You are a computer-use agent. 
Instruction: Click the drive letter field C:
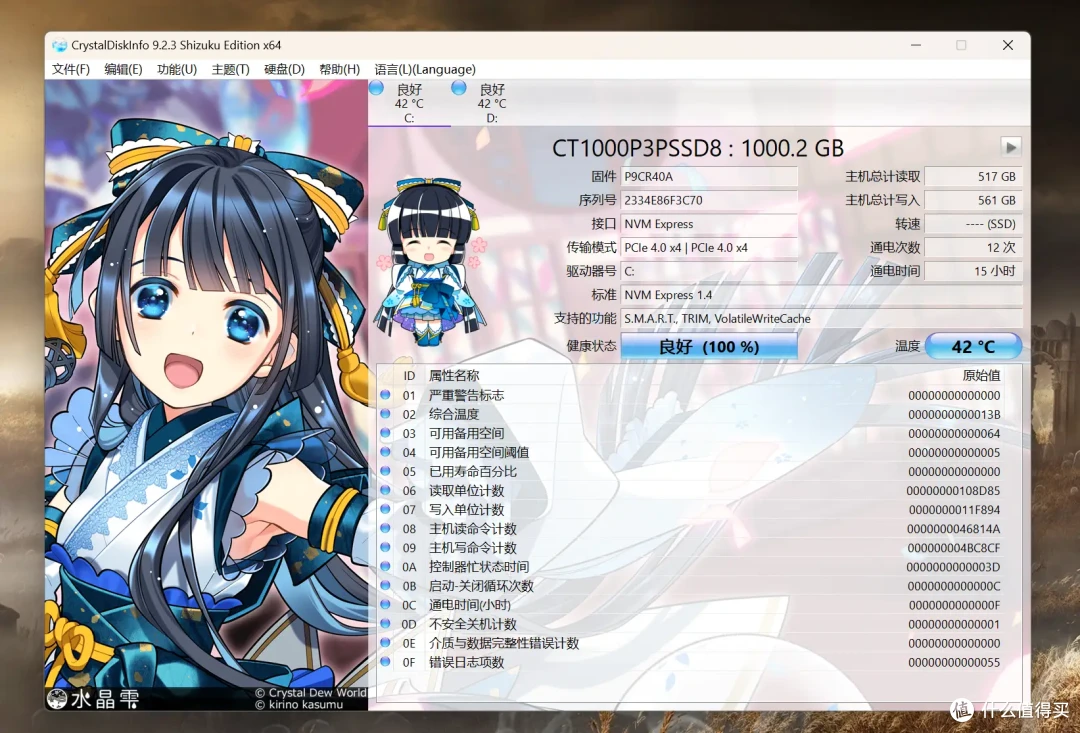709,271
